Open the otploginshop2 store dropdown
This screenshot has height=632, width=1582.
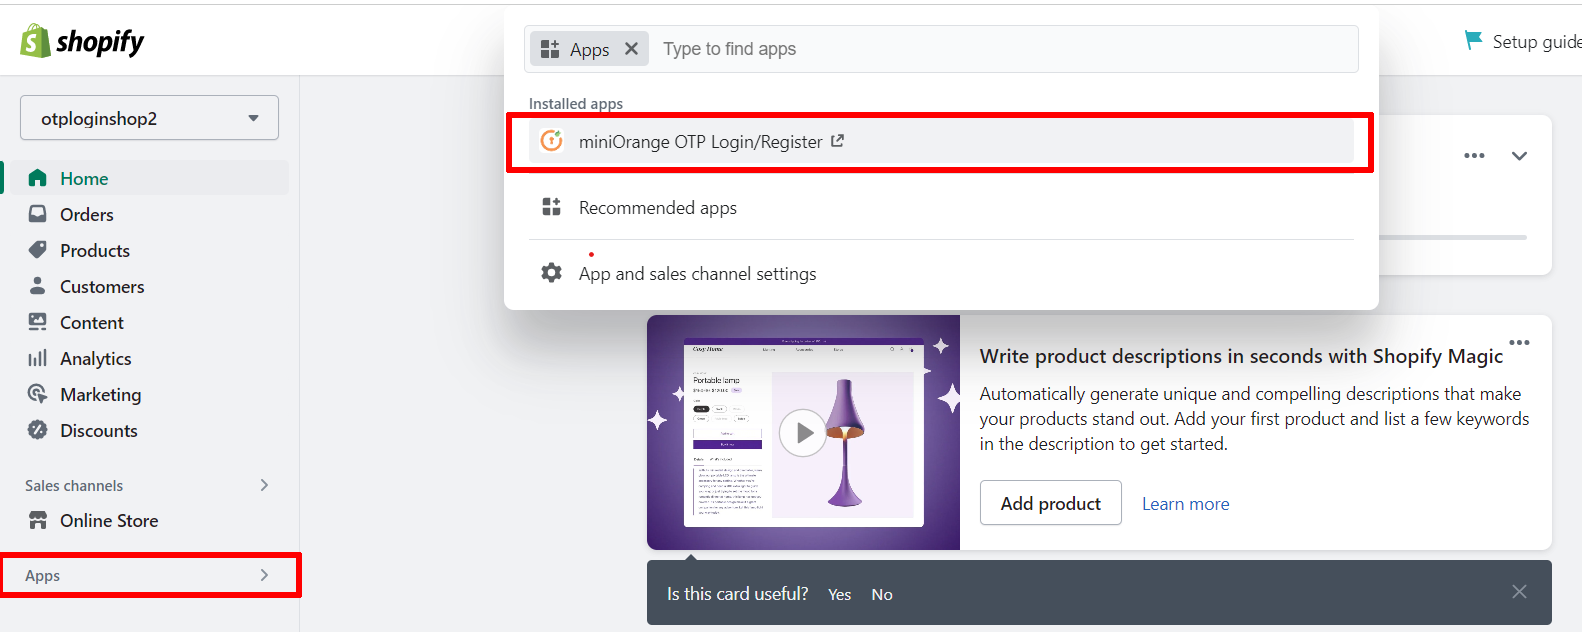click(149, 118)
